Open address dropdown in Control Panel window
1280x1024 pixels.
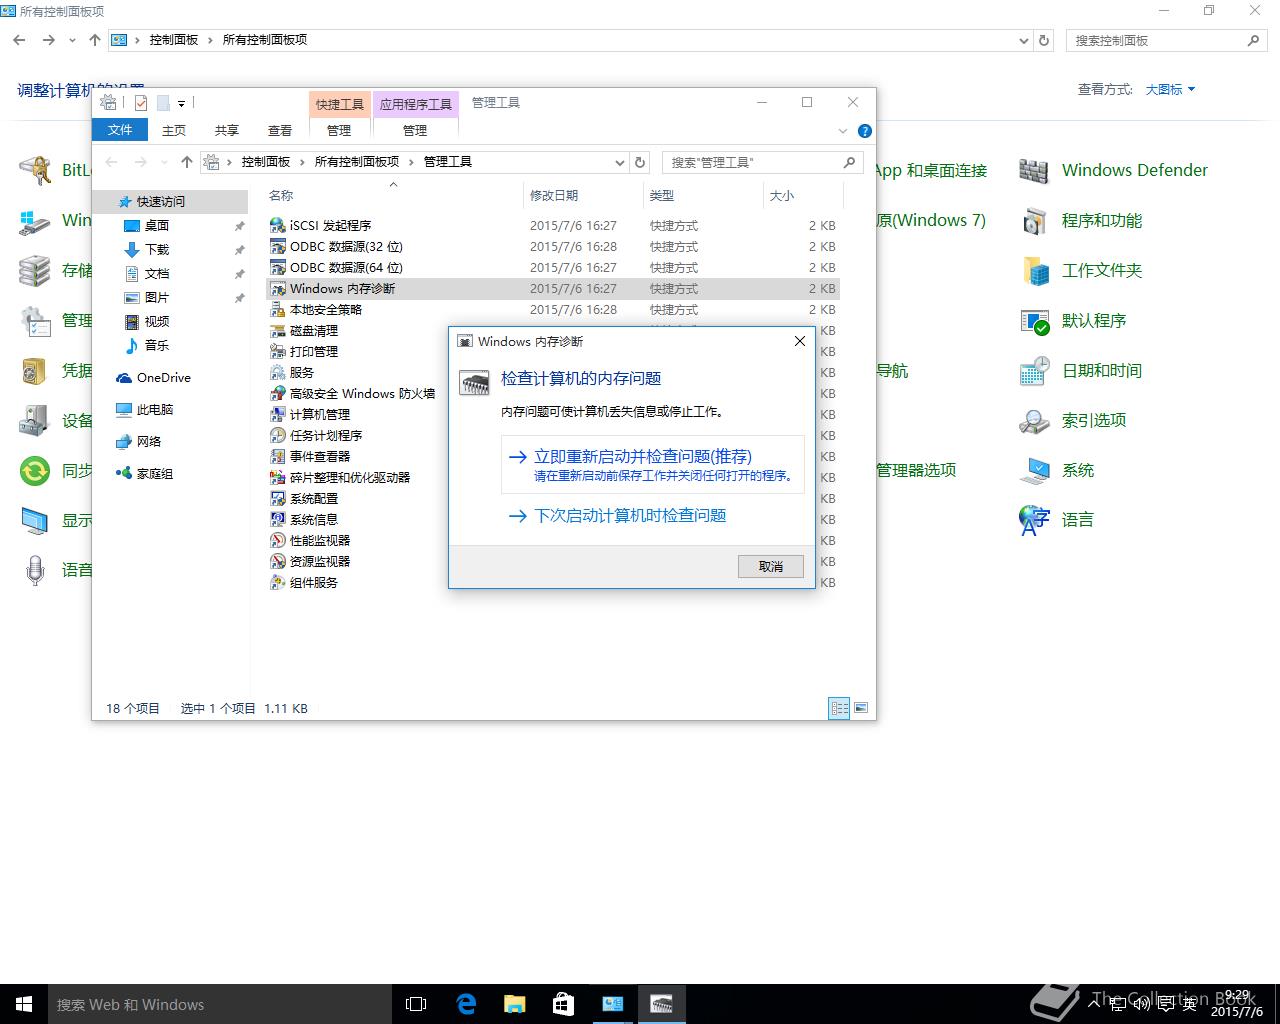click(x=1024, y=40)
